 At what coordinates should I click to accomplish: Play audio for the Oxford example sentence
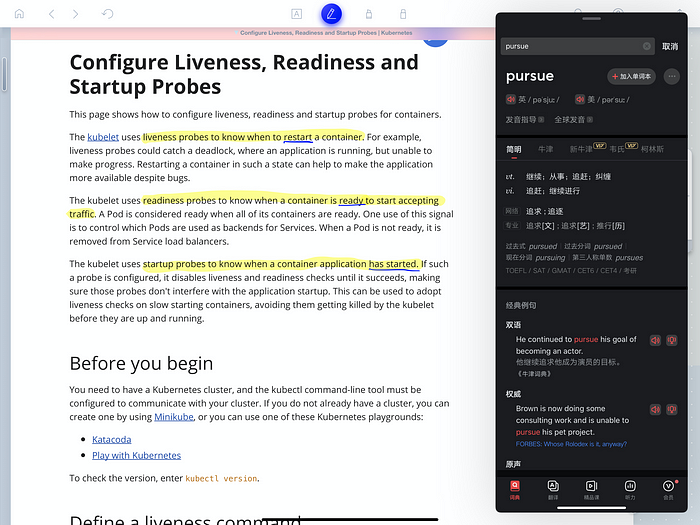[655, 340]
